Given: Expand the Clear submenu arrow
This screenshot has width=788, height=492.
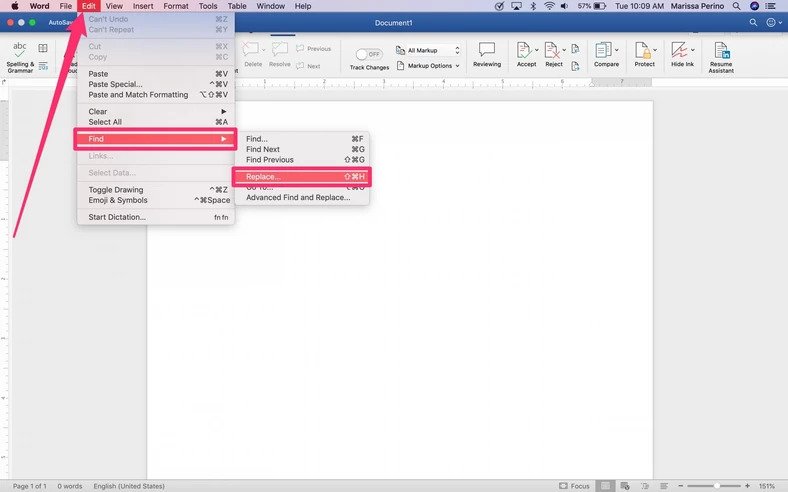Looking at the screenshot, I should (224, 111).
